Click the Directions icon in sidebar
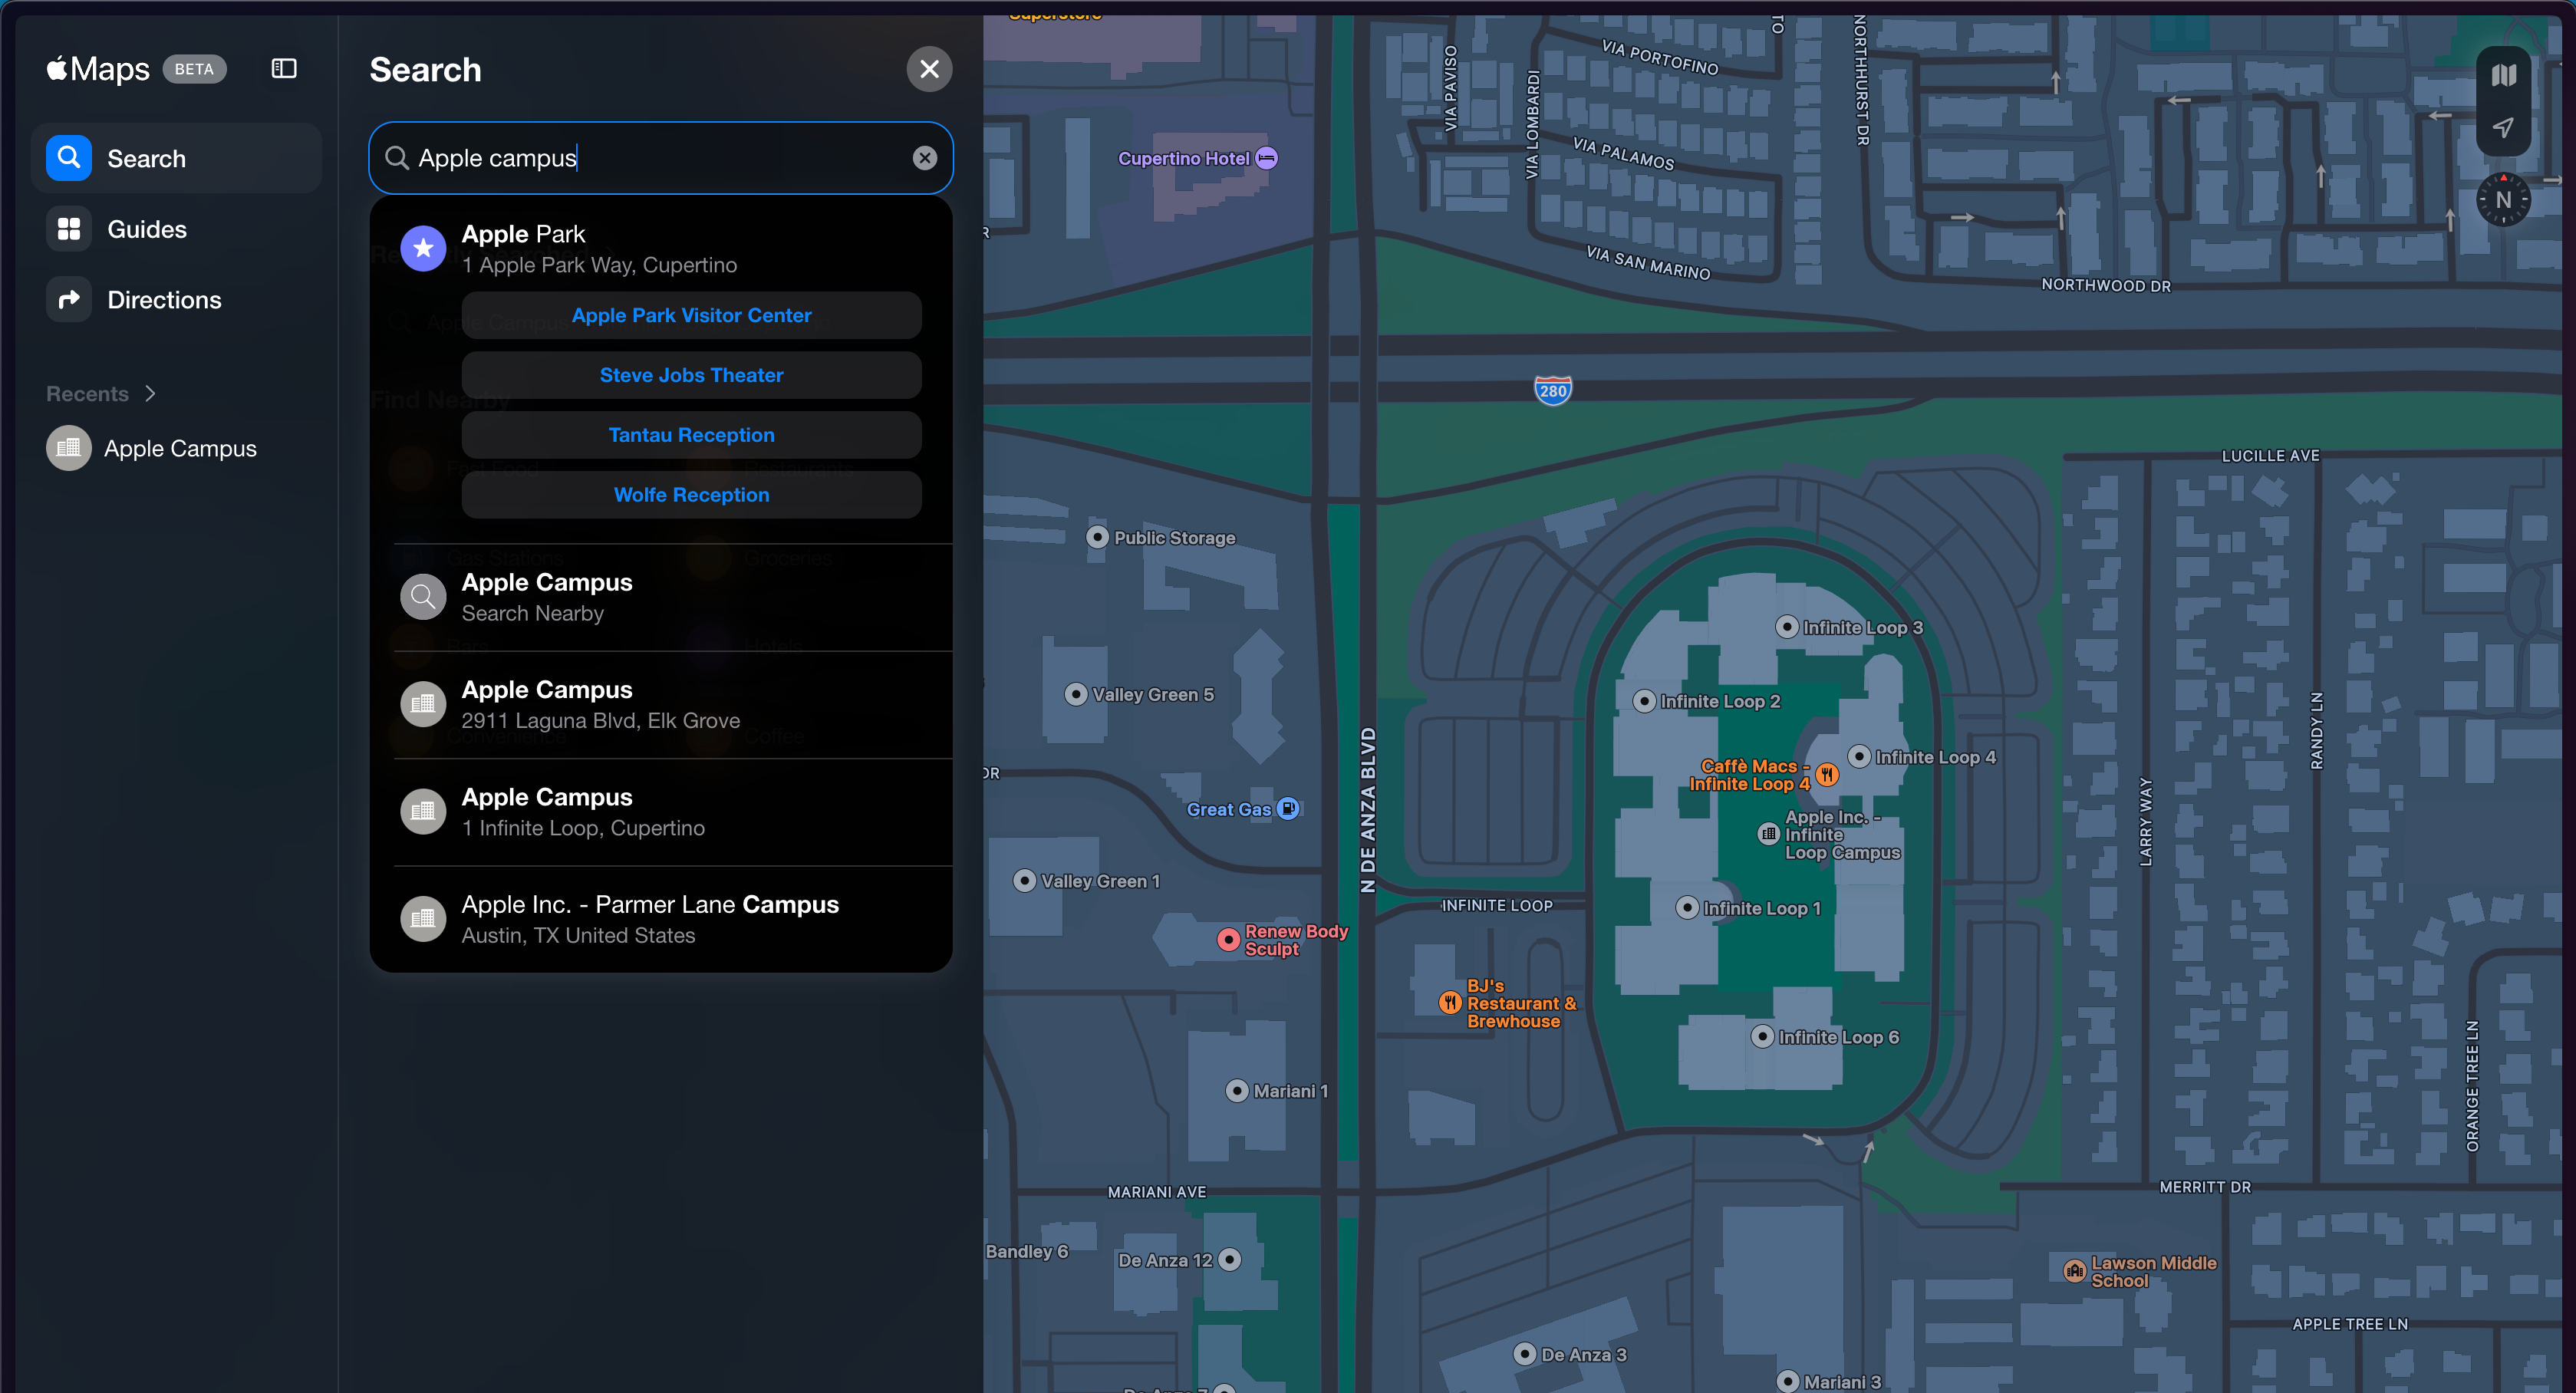This screenshot has width=2576, height=1393. [x=68, y=298]
